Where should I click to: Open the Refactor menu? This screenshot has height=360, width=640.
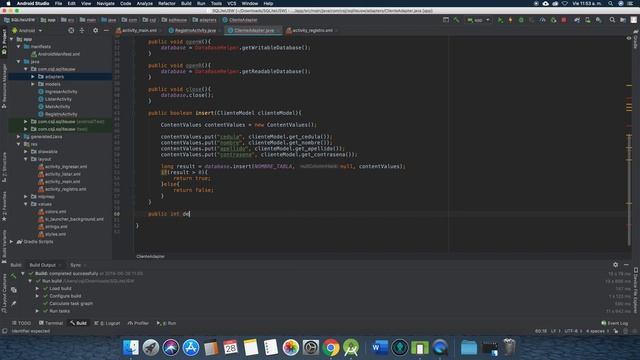[x=167, y=3]
